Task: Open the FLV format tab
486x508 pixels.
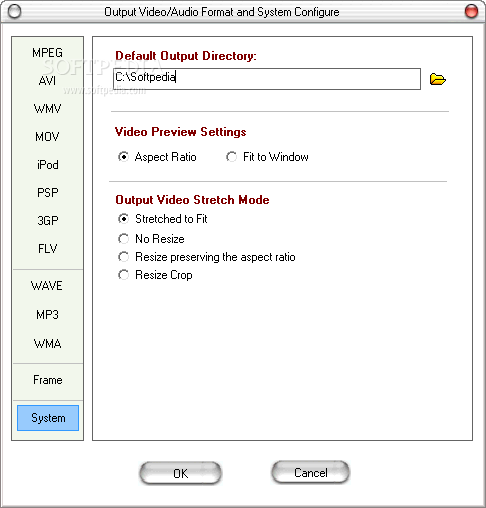Action: click(47, 249)
